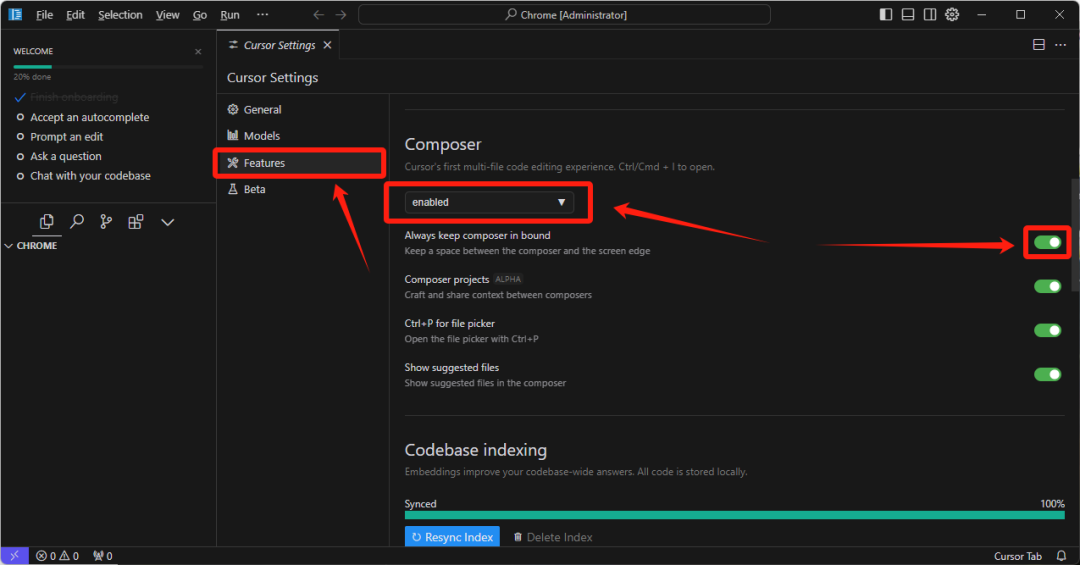Open the Explorer view icon
Viewport: 1080px width, 565px height.
coord(46,222)
